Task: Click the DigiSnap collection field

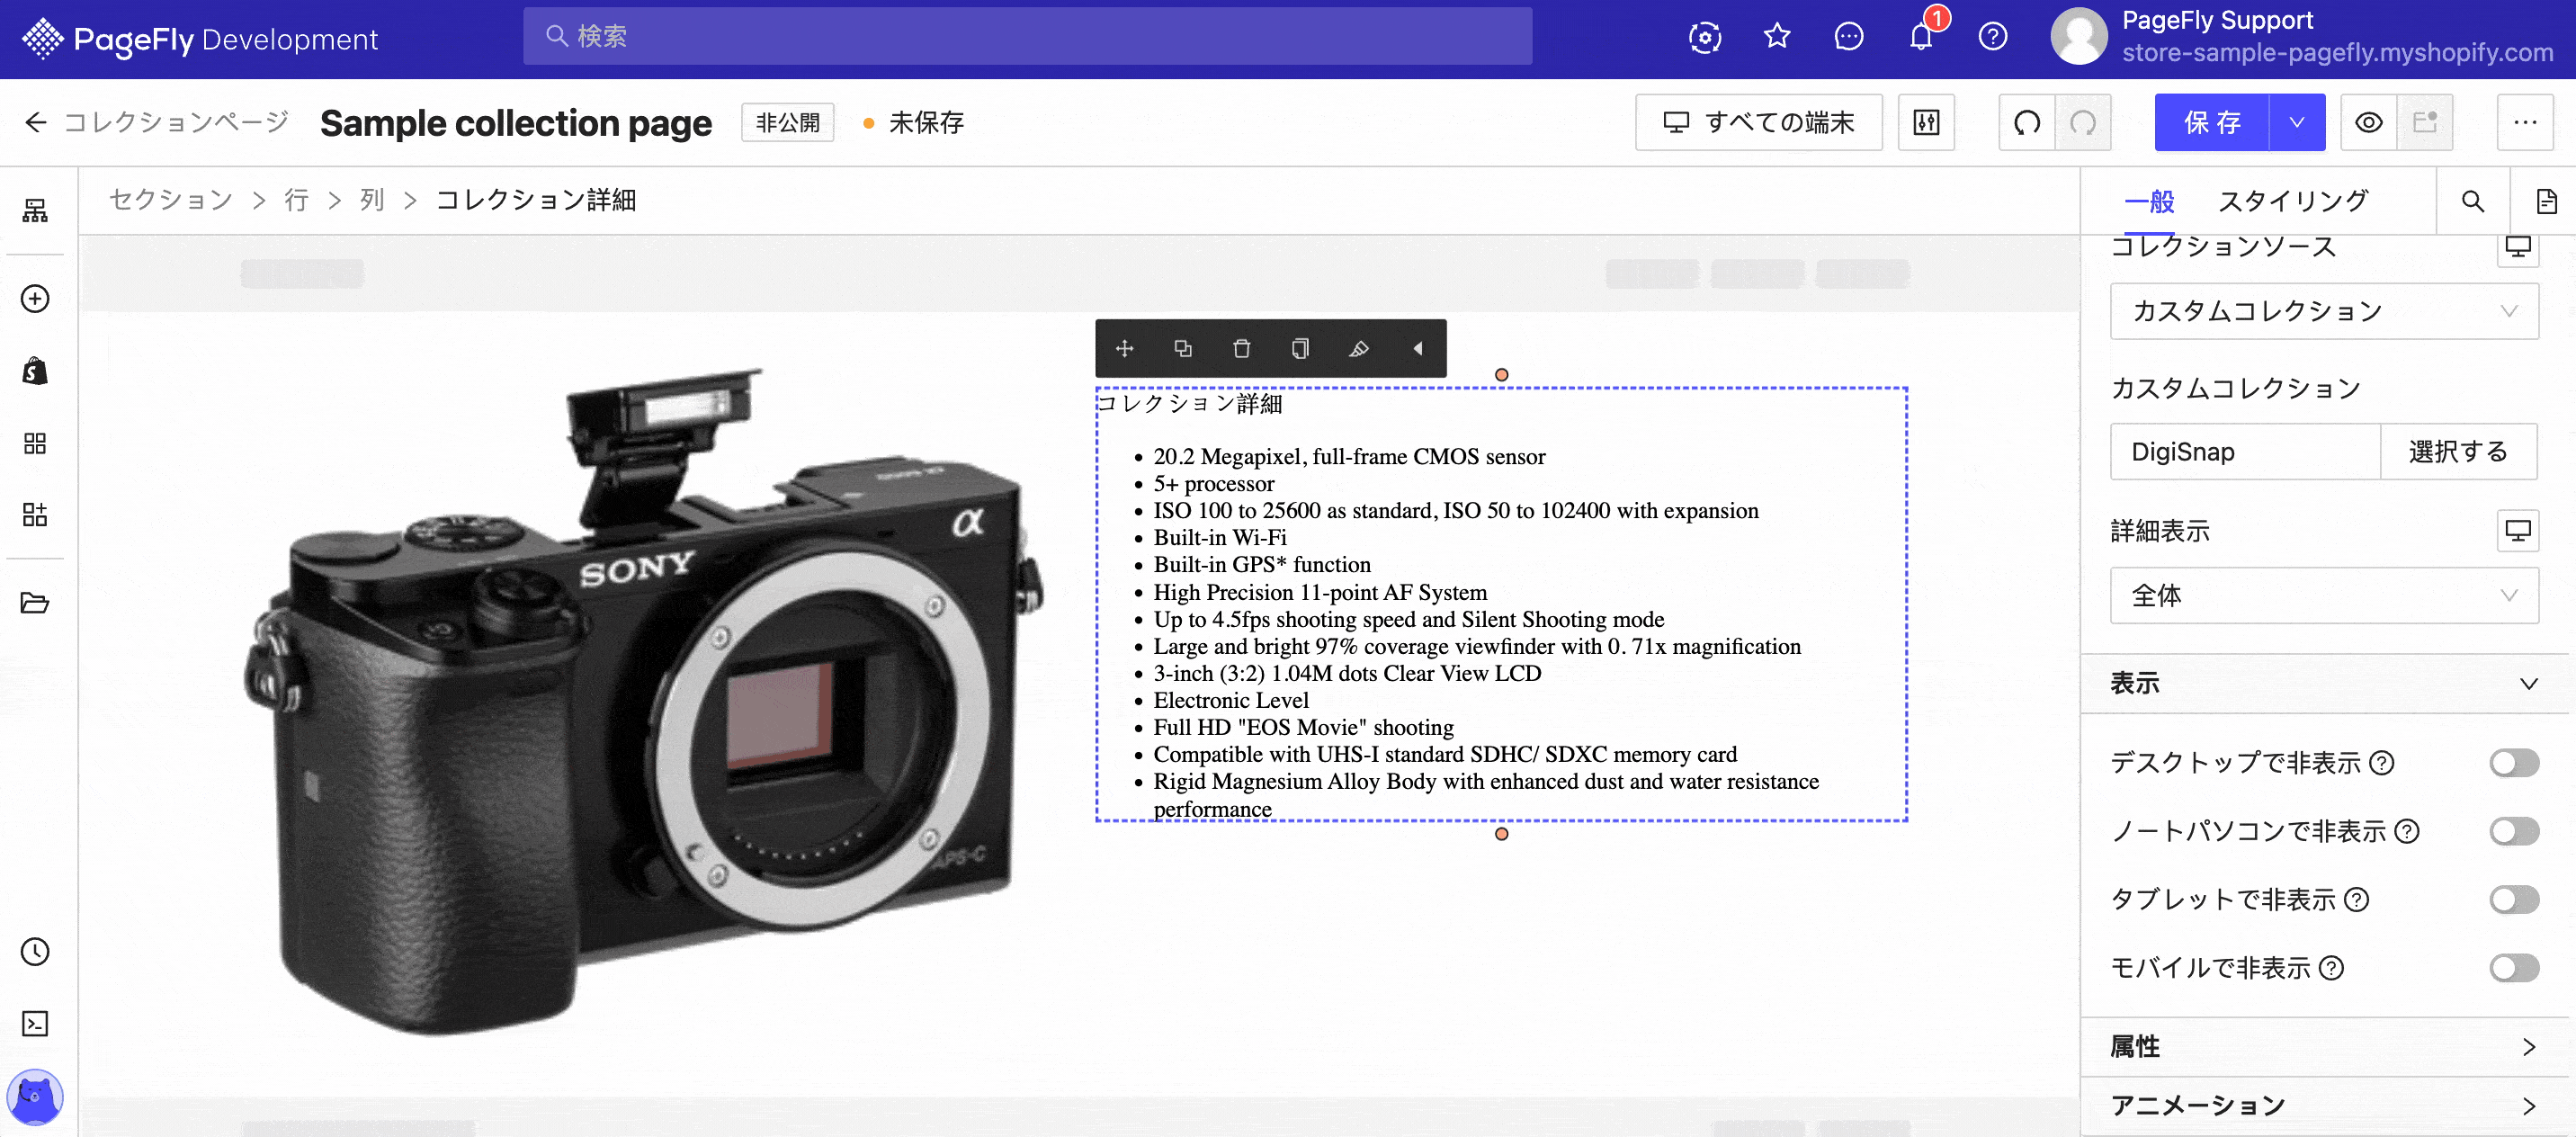Action: click(2245, 452)
